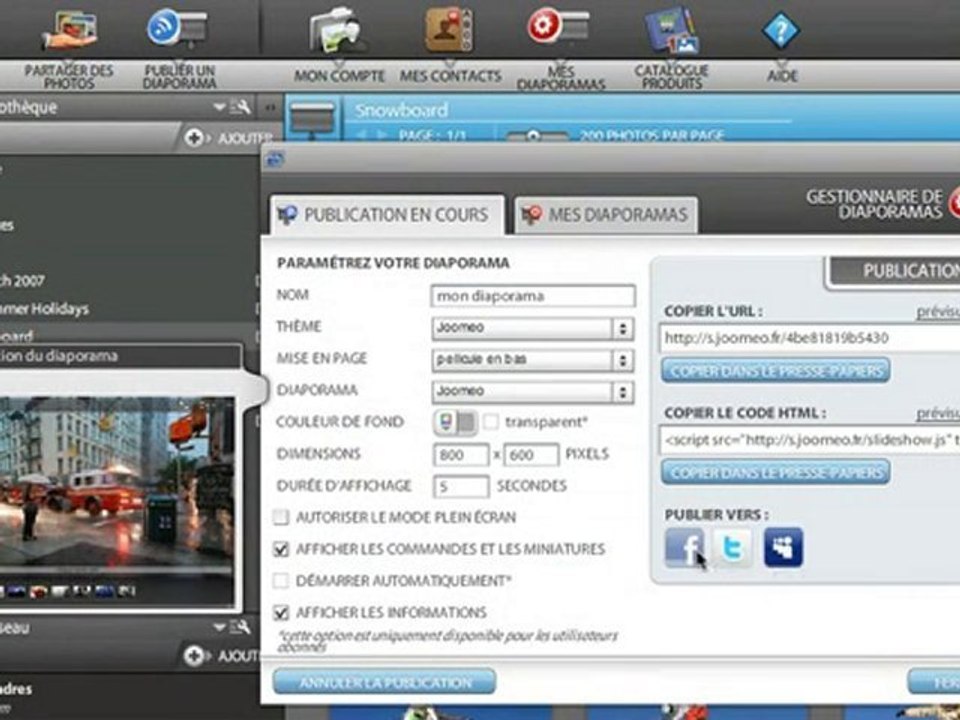Enable Démarrer automatiquement option
The width and height of the screenshot is (960, 720).
(281, 580)
